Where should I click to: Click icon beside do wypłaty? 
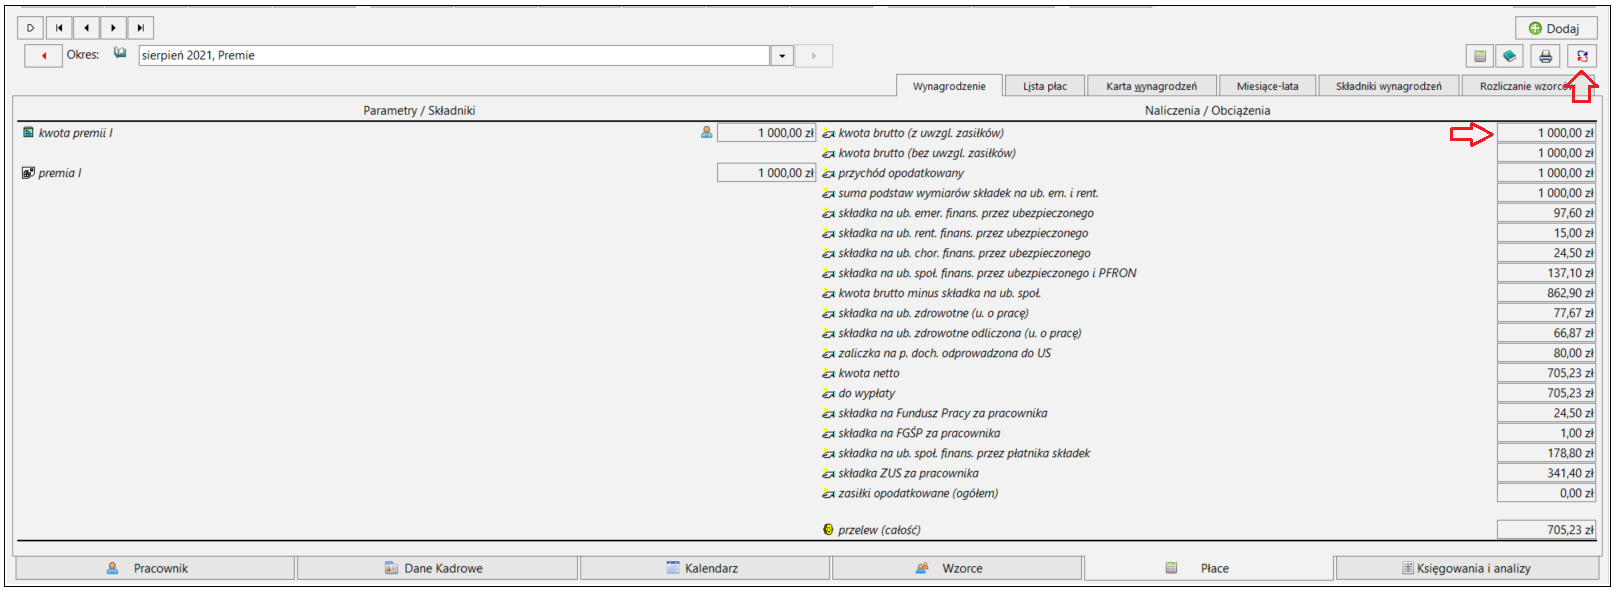tap(828, 393)
